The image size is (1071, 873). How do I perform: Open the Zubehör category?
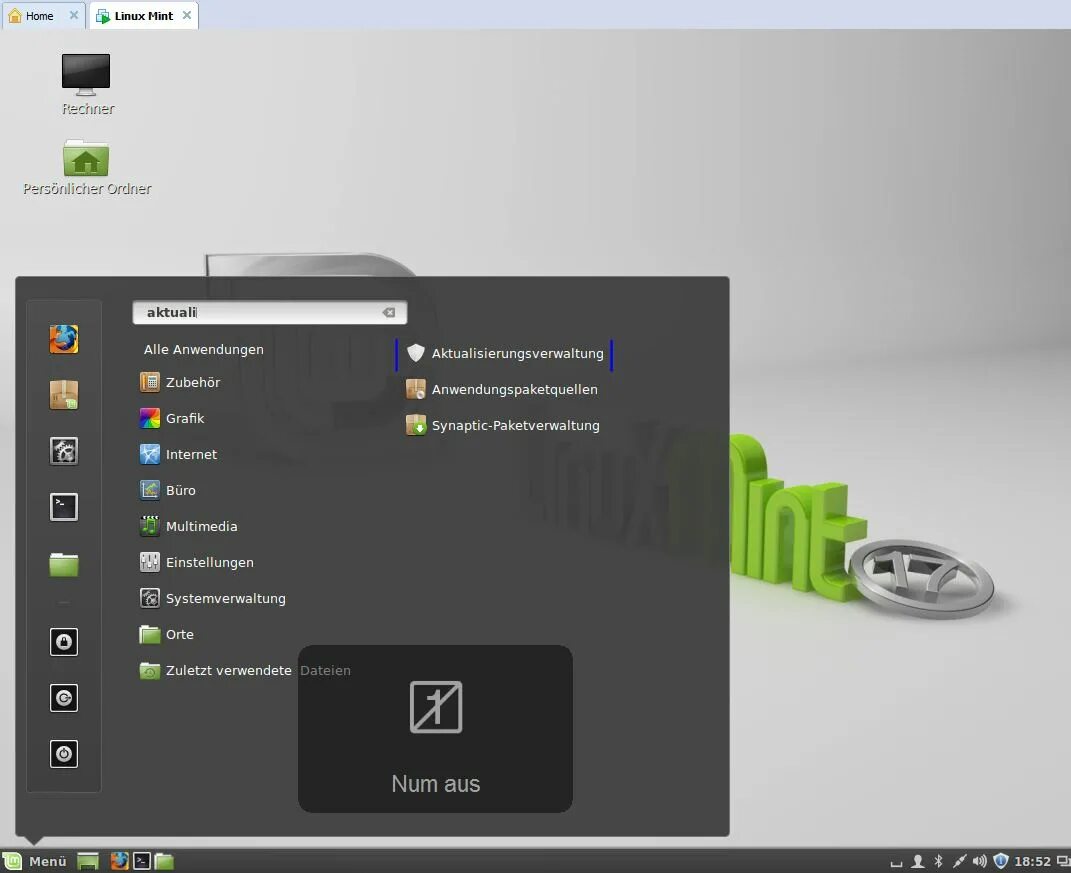click(180, 382)
